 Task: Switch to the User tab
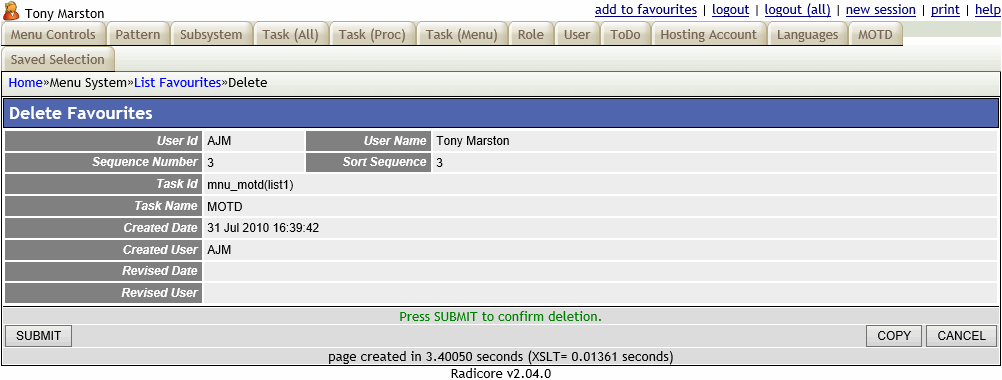577,34
